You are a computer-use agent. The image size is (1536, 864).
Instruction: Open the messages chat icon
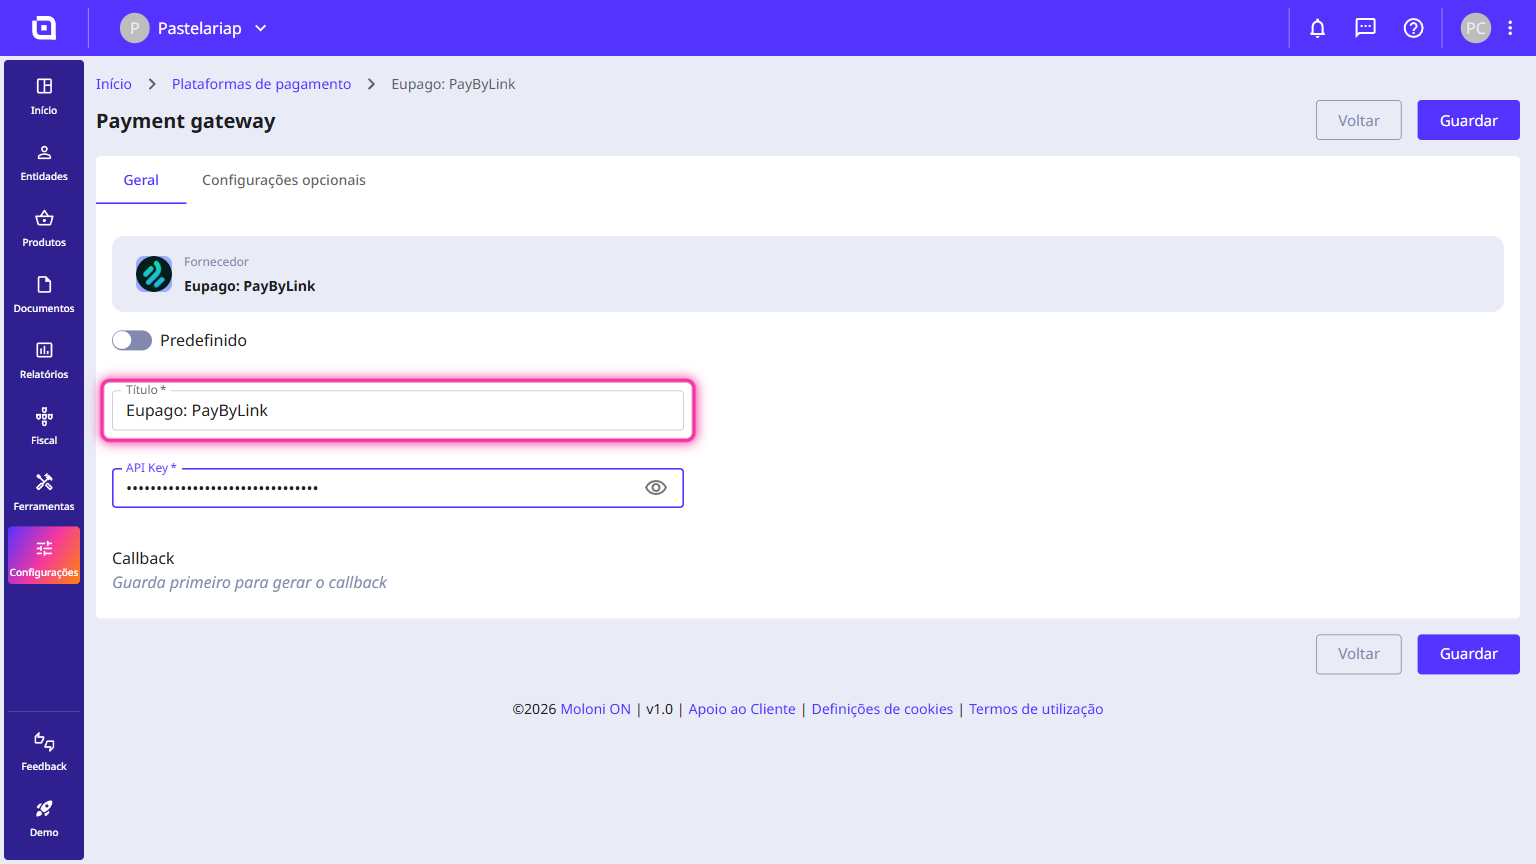click(1366, 28)
